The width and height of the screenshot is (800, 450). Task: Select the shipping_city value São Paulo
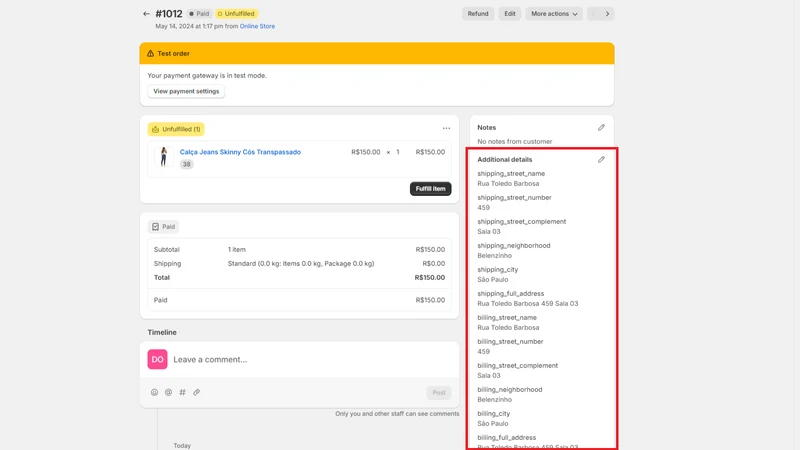point(493,280)
